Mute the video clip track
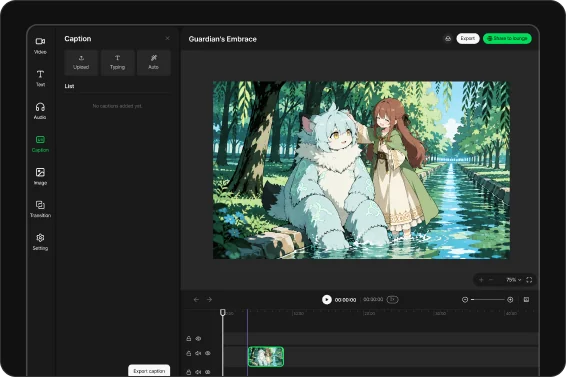Viewport: 566px width, 377px height. click(x=198, y=353)
